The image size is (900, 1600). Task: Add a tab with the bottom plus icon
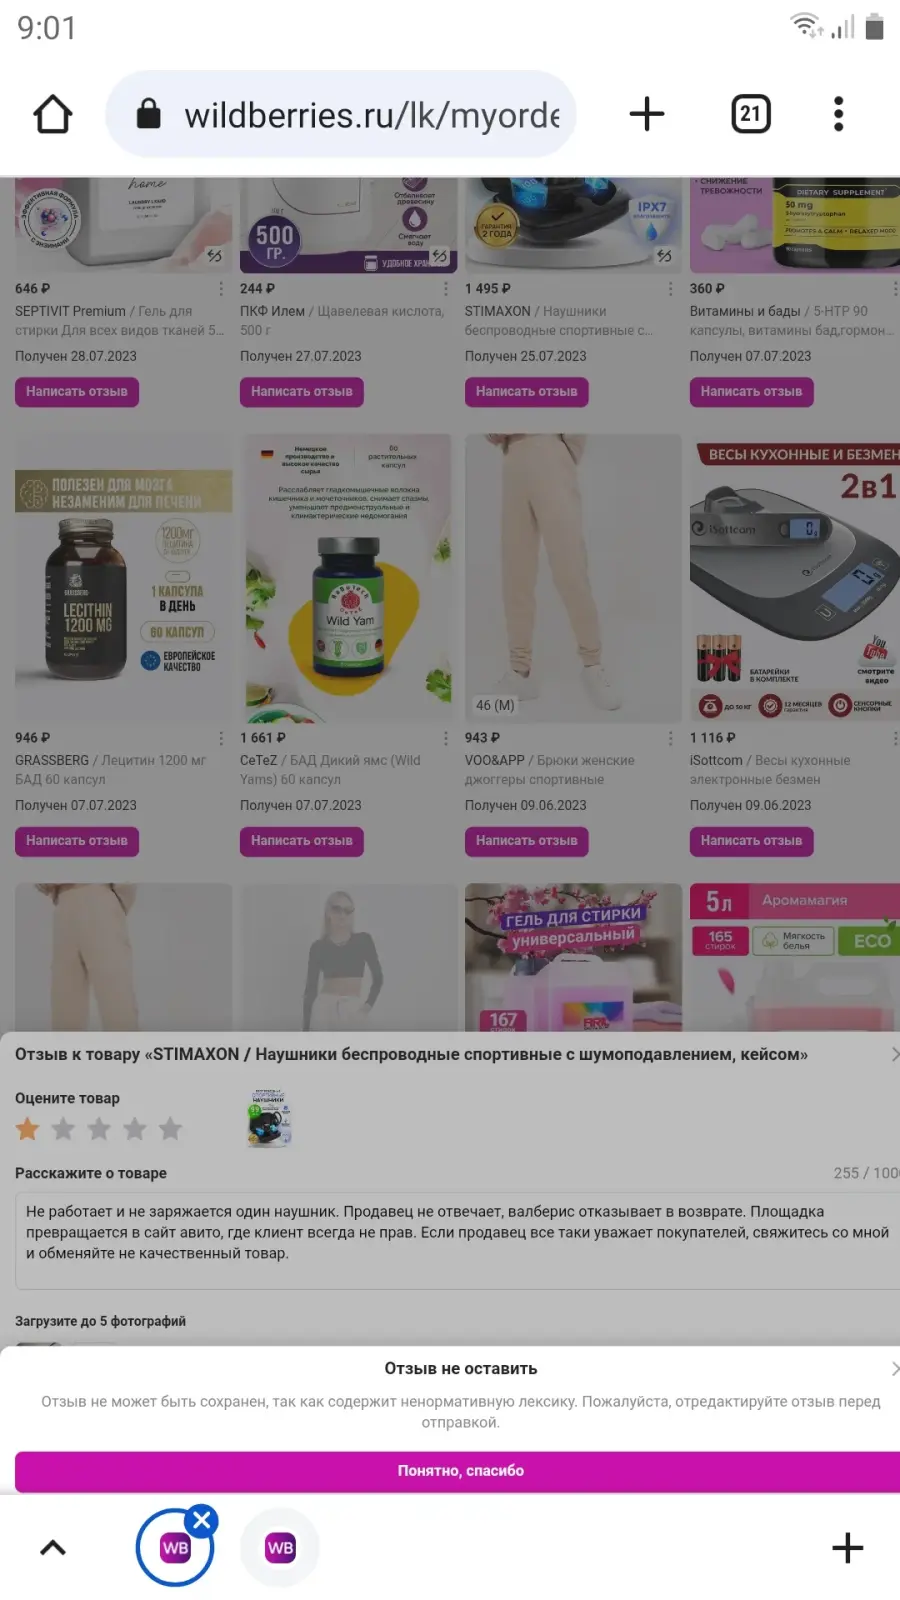(x=847, y=1548)
